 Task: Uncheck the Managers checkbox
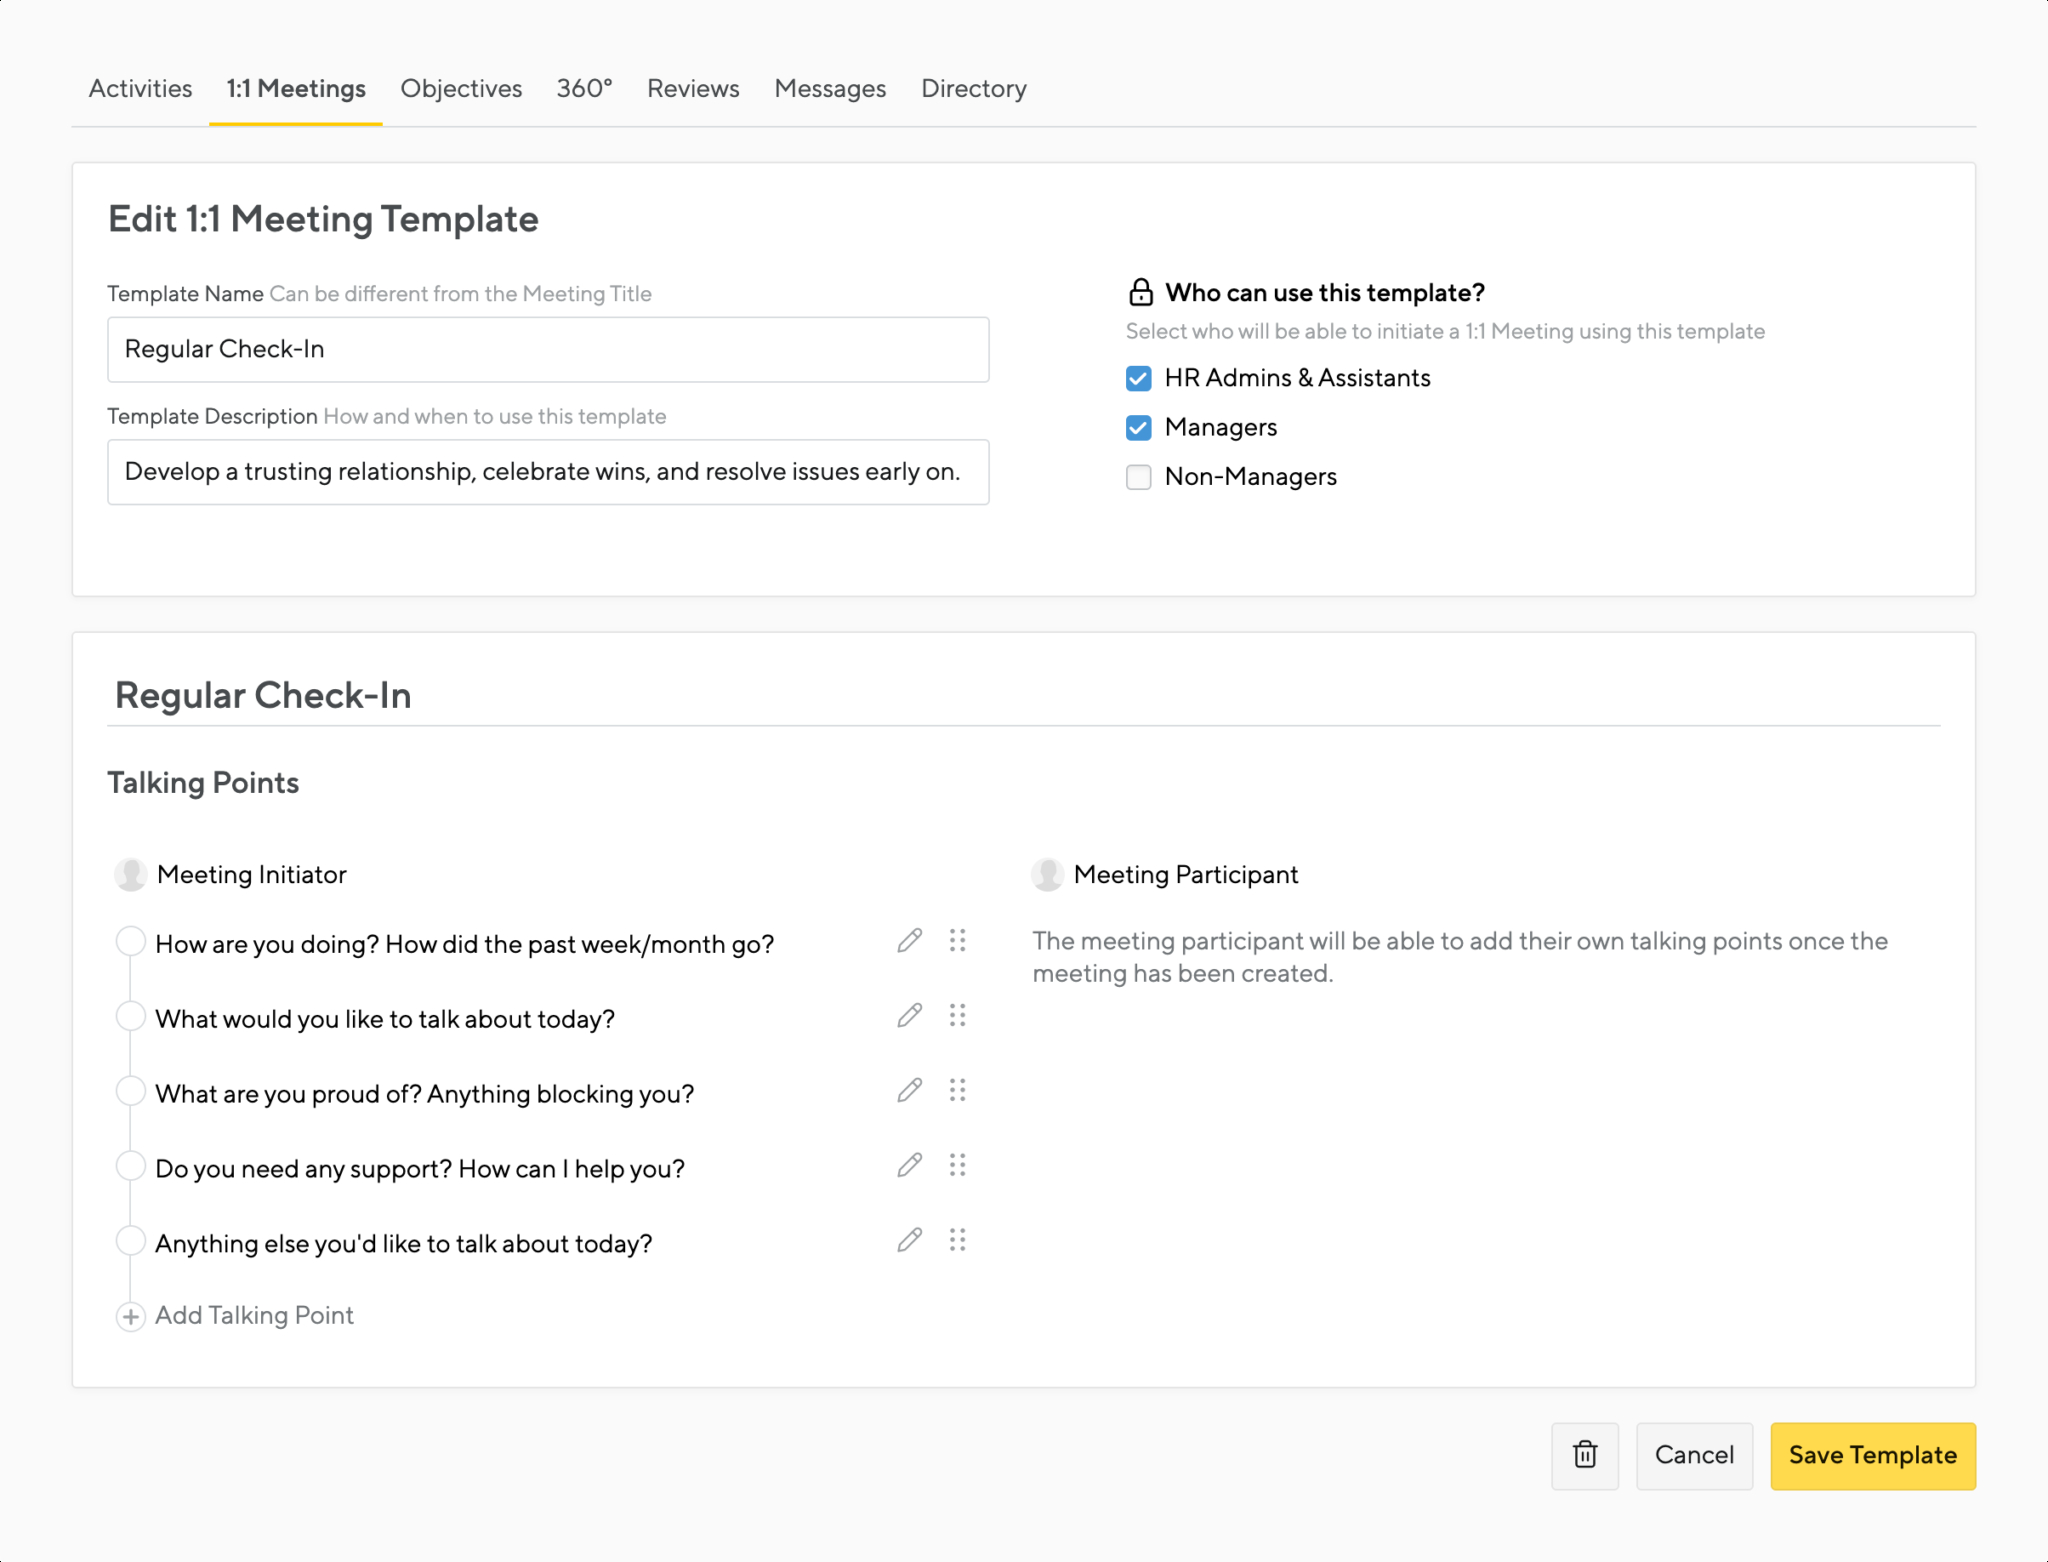pyautogui.click(x=1138, y=428)
